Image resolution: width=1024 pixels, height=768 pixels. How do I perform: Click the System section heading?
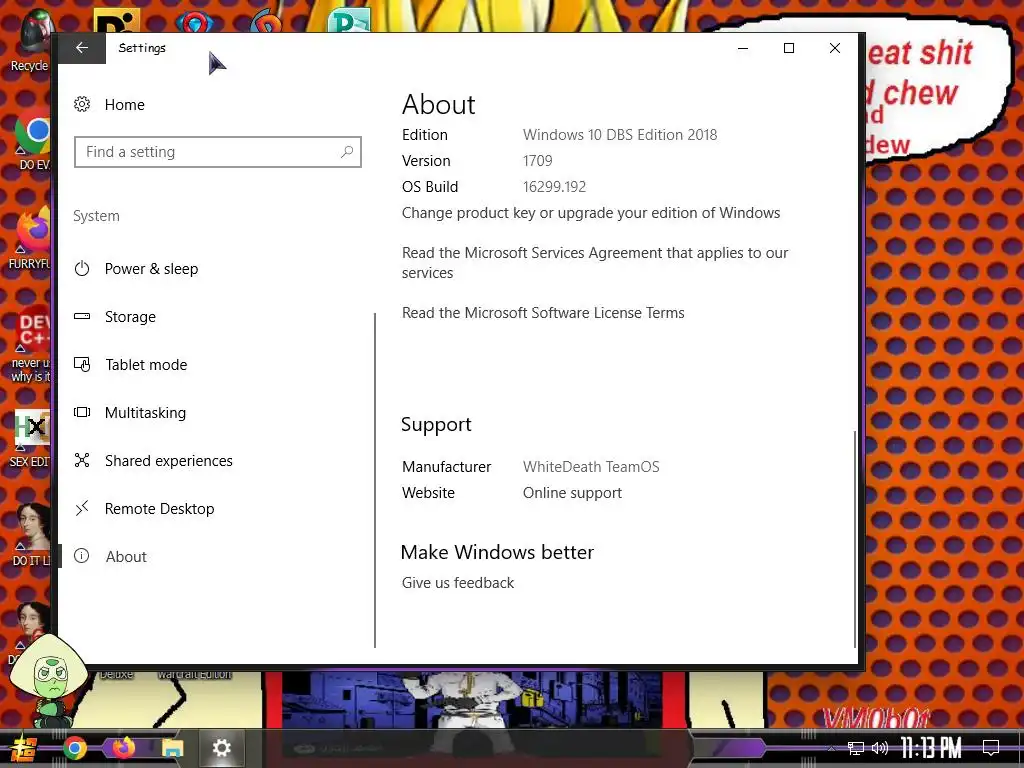[x=96, y=216]
